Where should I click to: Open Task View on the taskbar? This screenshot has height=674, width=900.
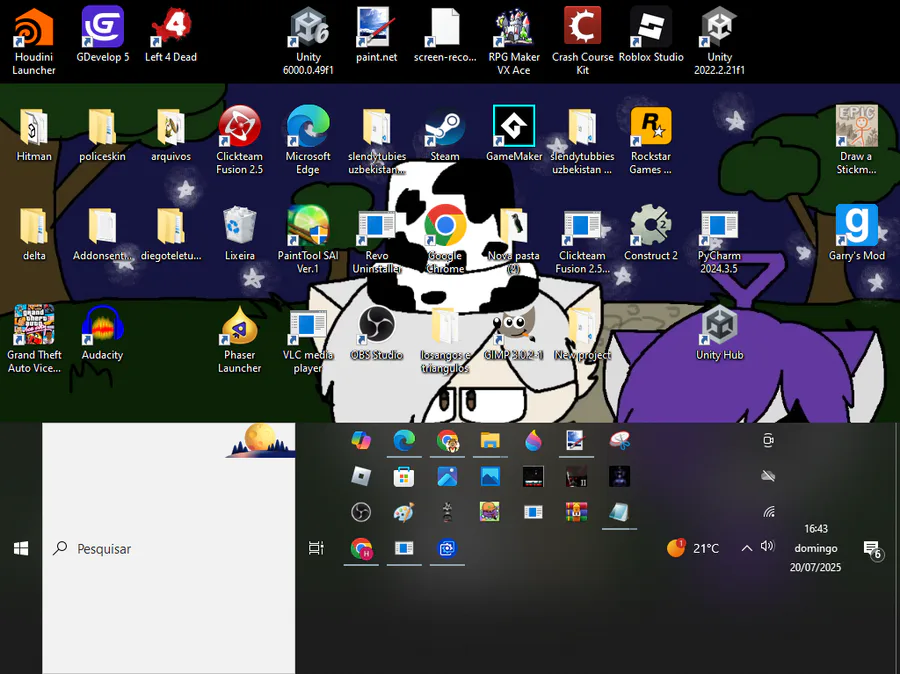tap(316, 548)
